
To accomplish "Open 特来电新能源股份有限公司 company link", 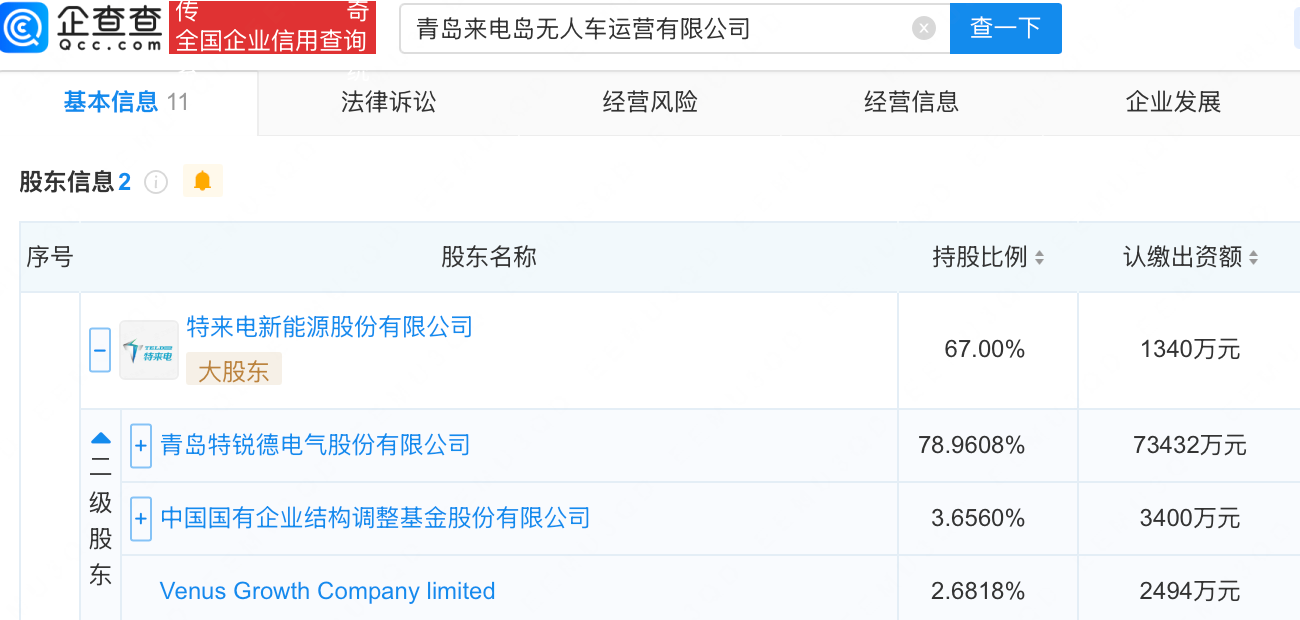I will point(329,327).
